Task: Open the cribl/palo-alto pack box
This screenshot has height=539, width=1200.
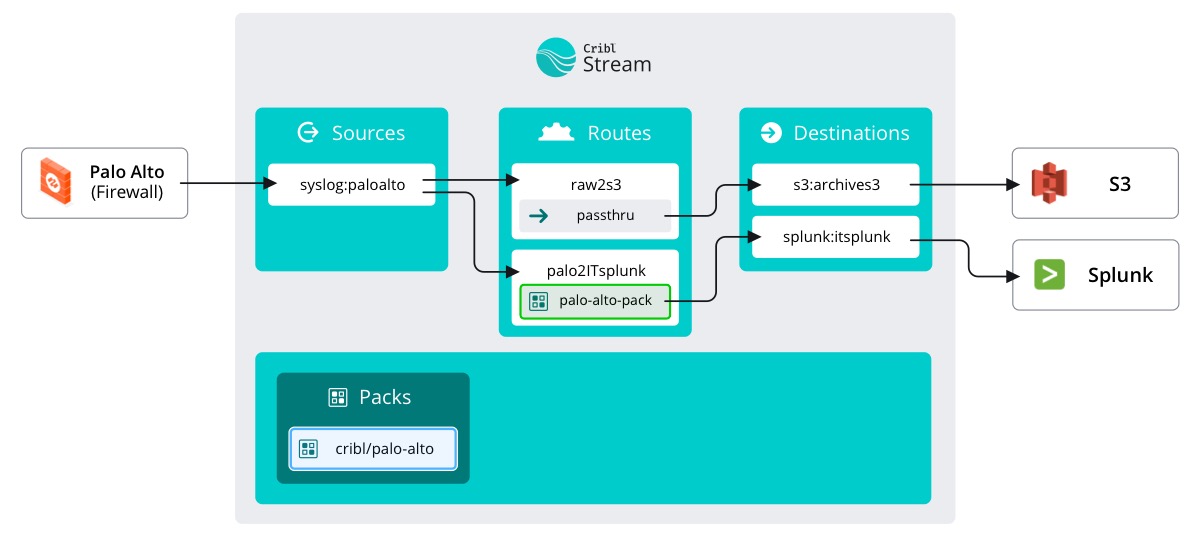Action: tap(373, 449)
